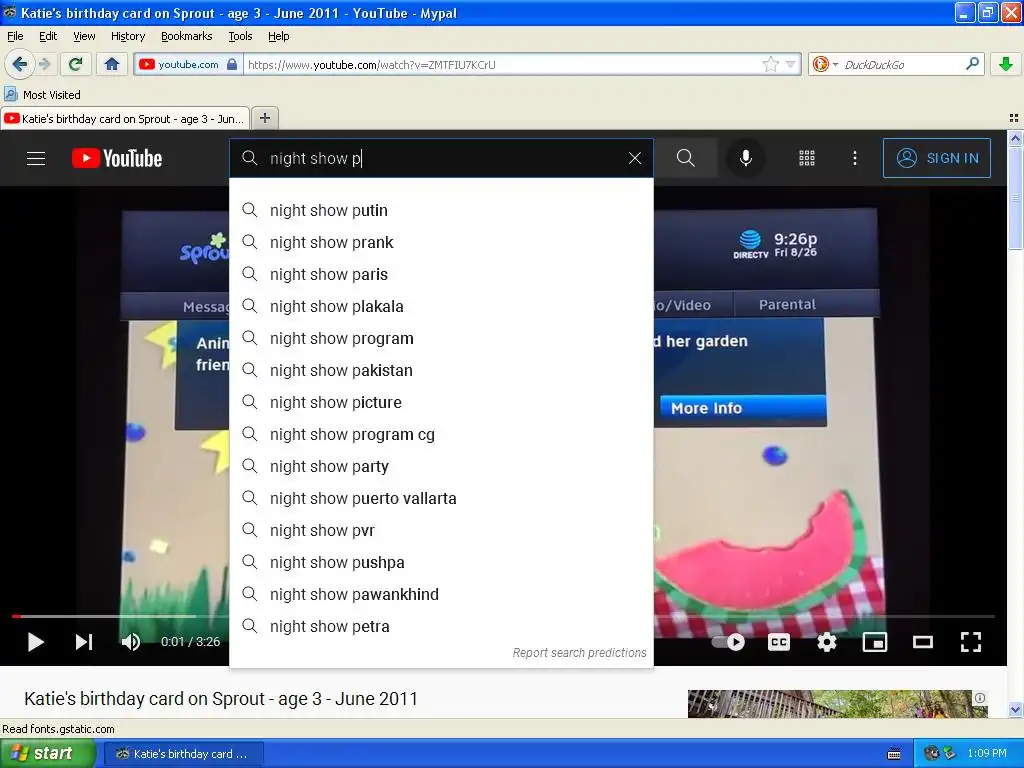
Task: Open the Windows start menu
Action: (48, 753)
